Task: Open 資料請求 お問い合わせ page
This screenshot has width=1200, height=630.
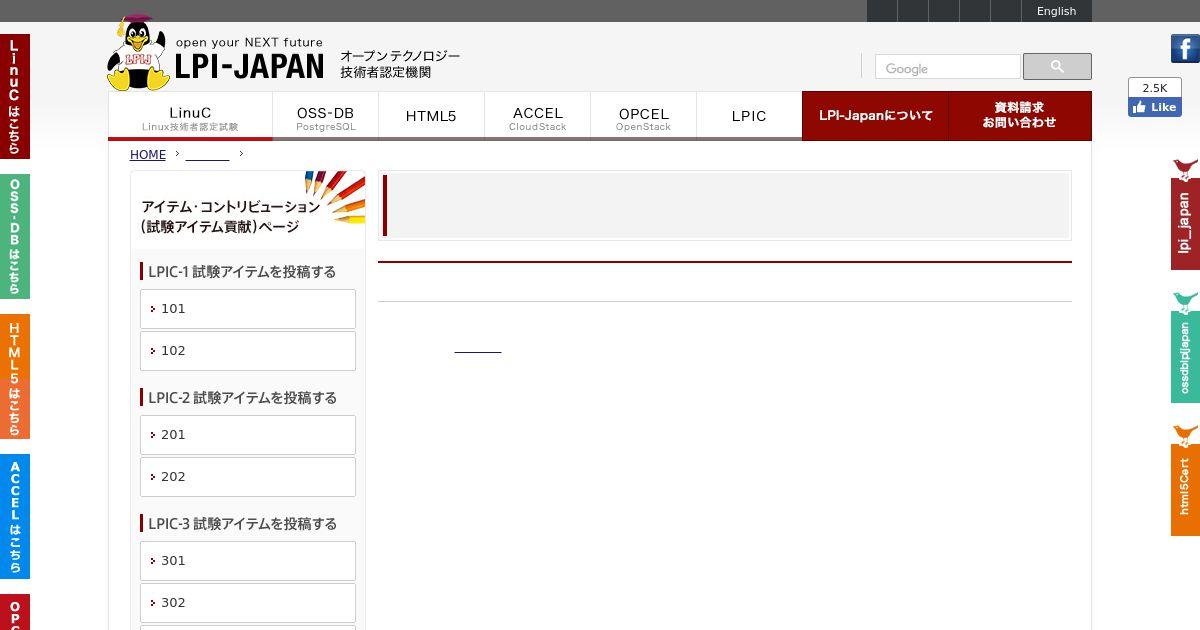Action: click(x=1020, y=116)
